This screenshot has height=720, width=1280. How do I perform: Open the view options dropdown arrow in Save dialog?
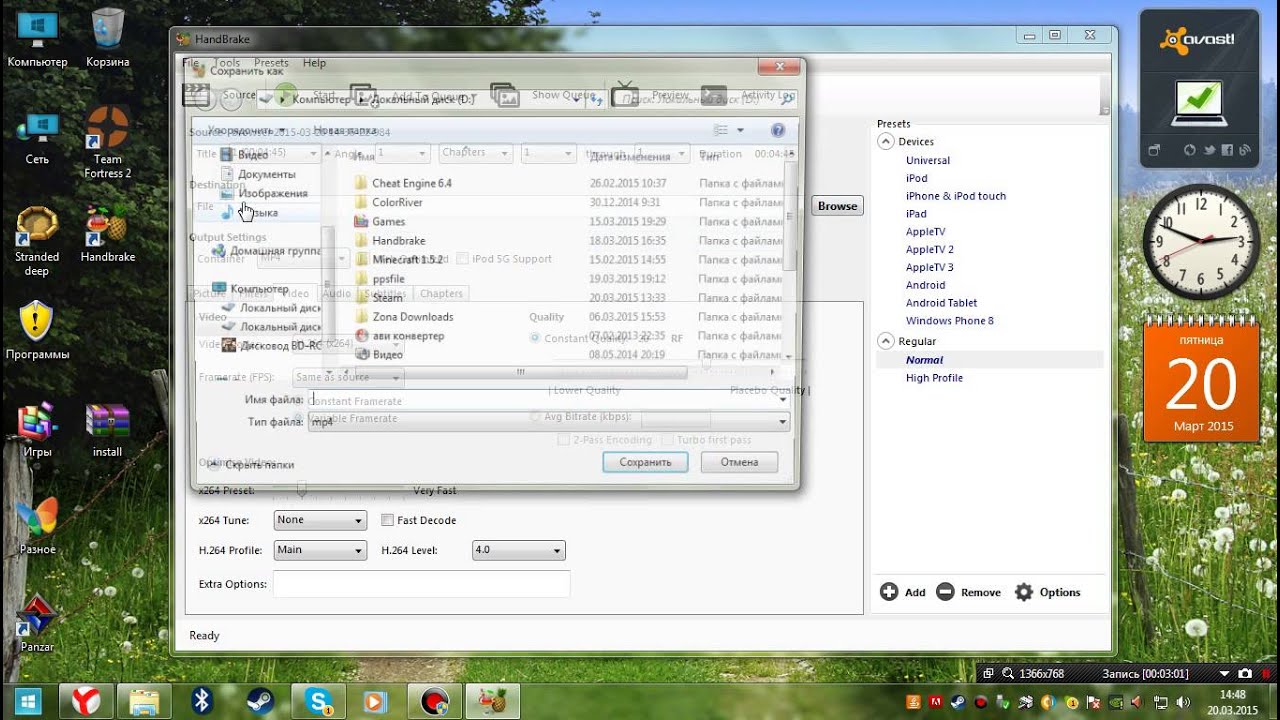740,130
